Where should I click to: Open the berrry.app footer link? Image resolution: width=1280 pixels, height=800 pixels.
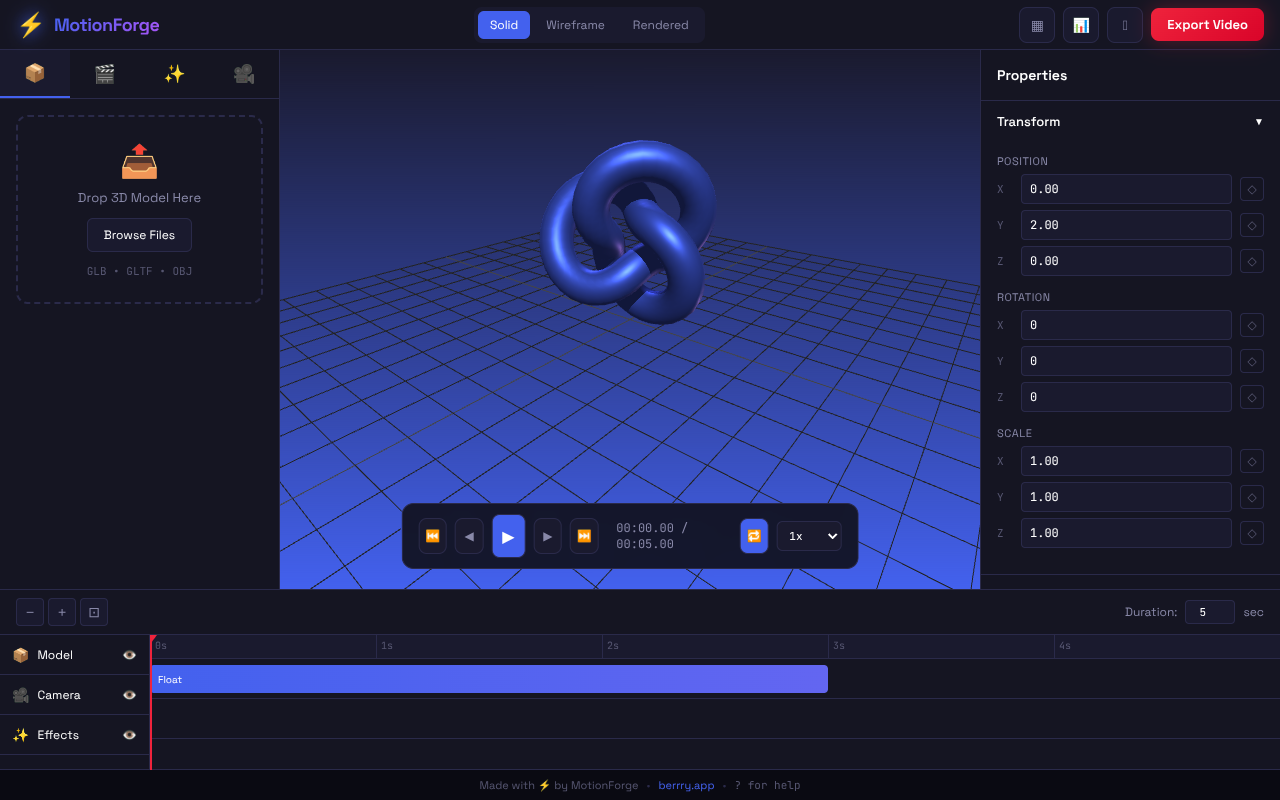[686, 785]
